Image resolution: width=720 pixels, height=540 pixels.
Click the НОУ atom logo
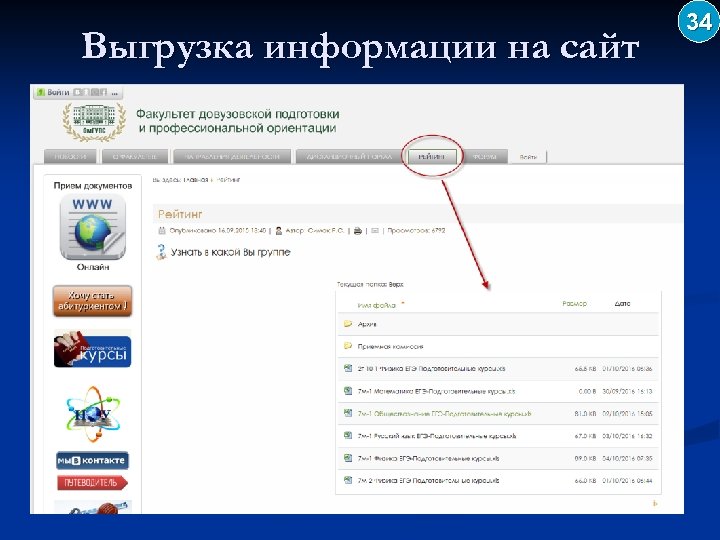[93, 413]
